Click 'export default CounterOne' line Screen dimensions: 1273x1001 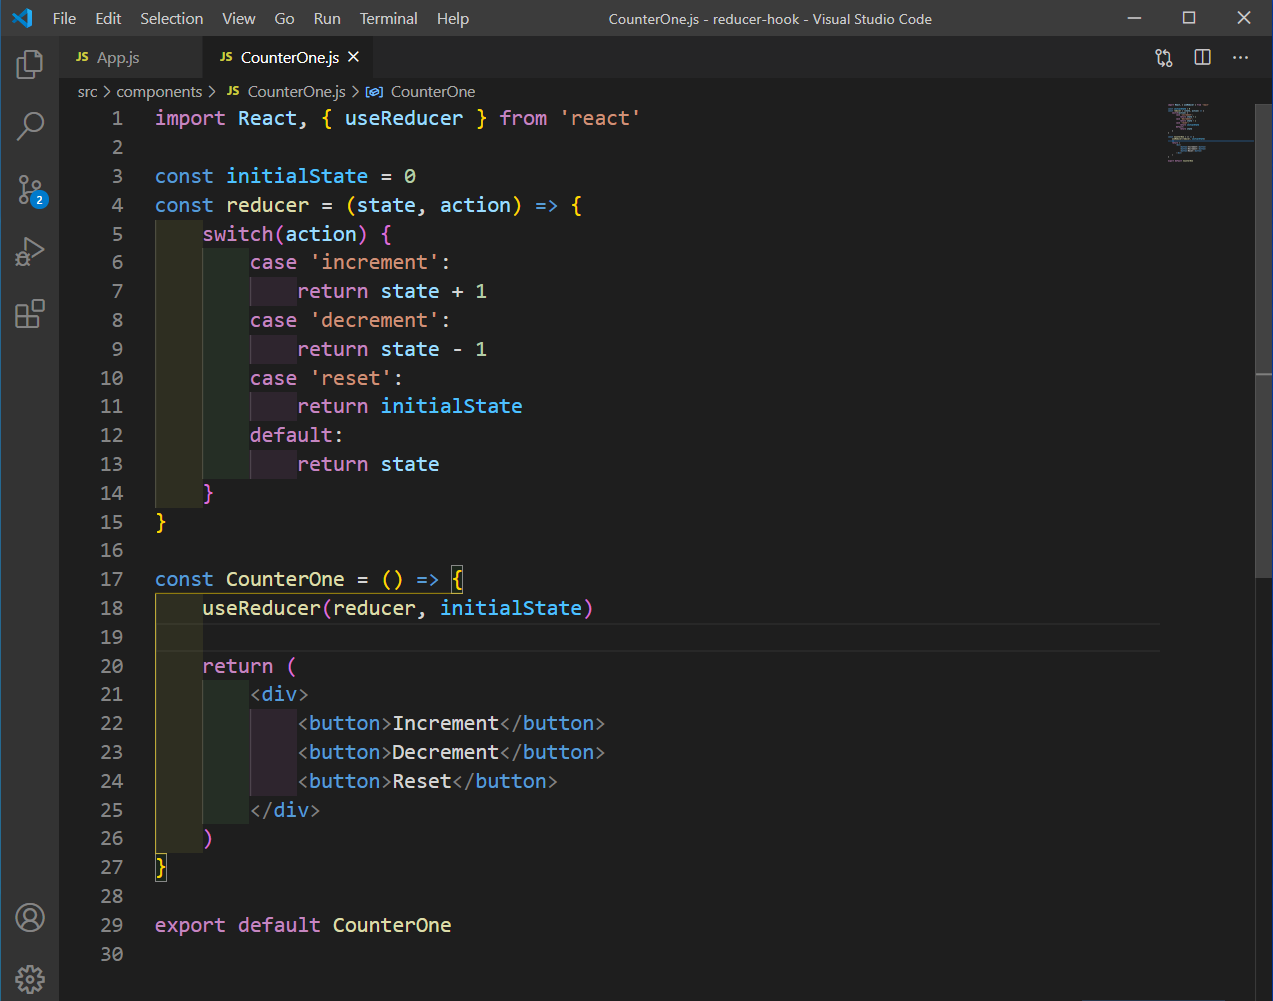click(303, 925)
